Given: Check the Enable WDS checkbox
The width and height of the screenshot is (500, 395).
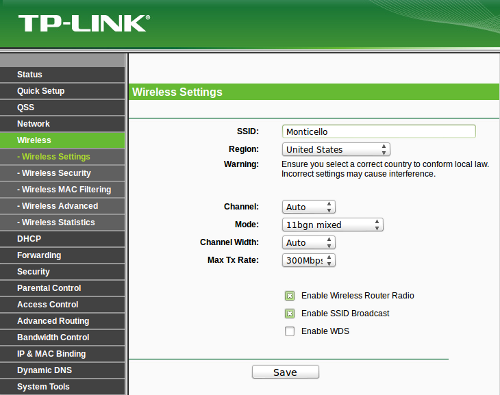Looking at the screenshot, I should (290, 331).
